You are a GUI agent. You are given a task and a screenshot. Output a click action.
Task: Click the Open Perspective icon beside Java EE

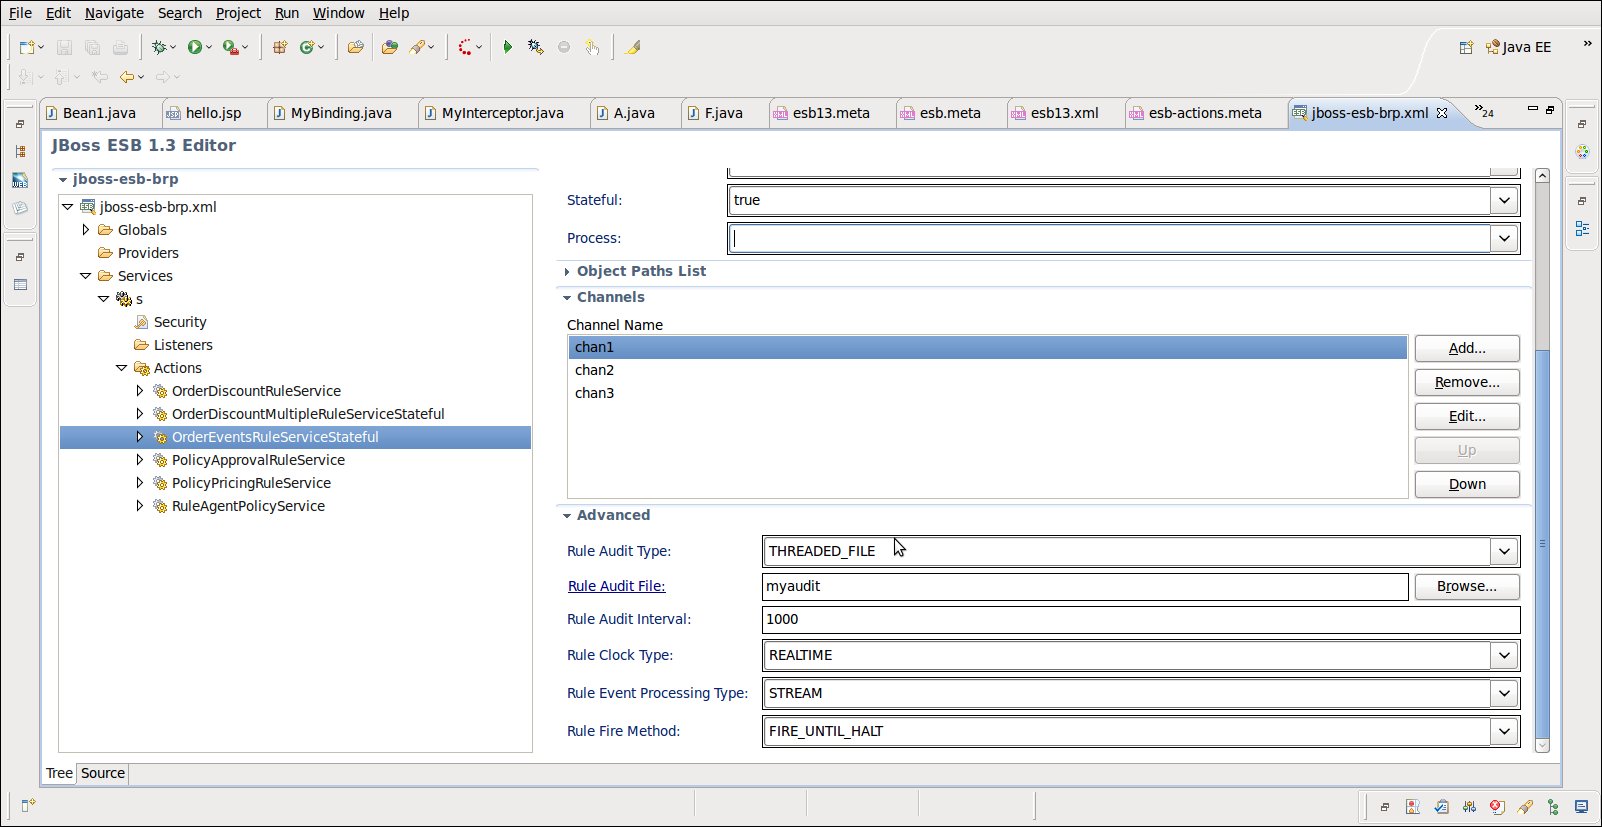[1466, 47]
